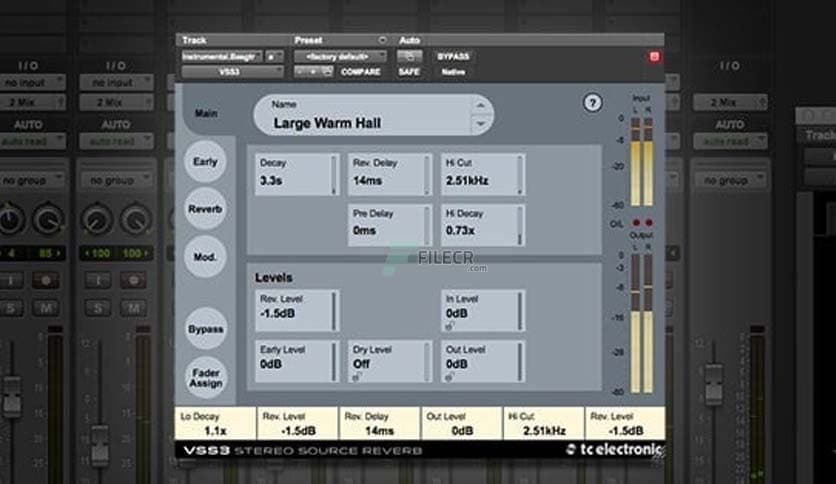The height and width of the screenshot is (484, 836).
Task: Select the Dry Level Off field
Action: tap(389, 361)
